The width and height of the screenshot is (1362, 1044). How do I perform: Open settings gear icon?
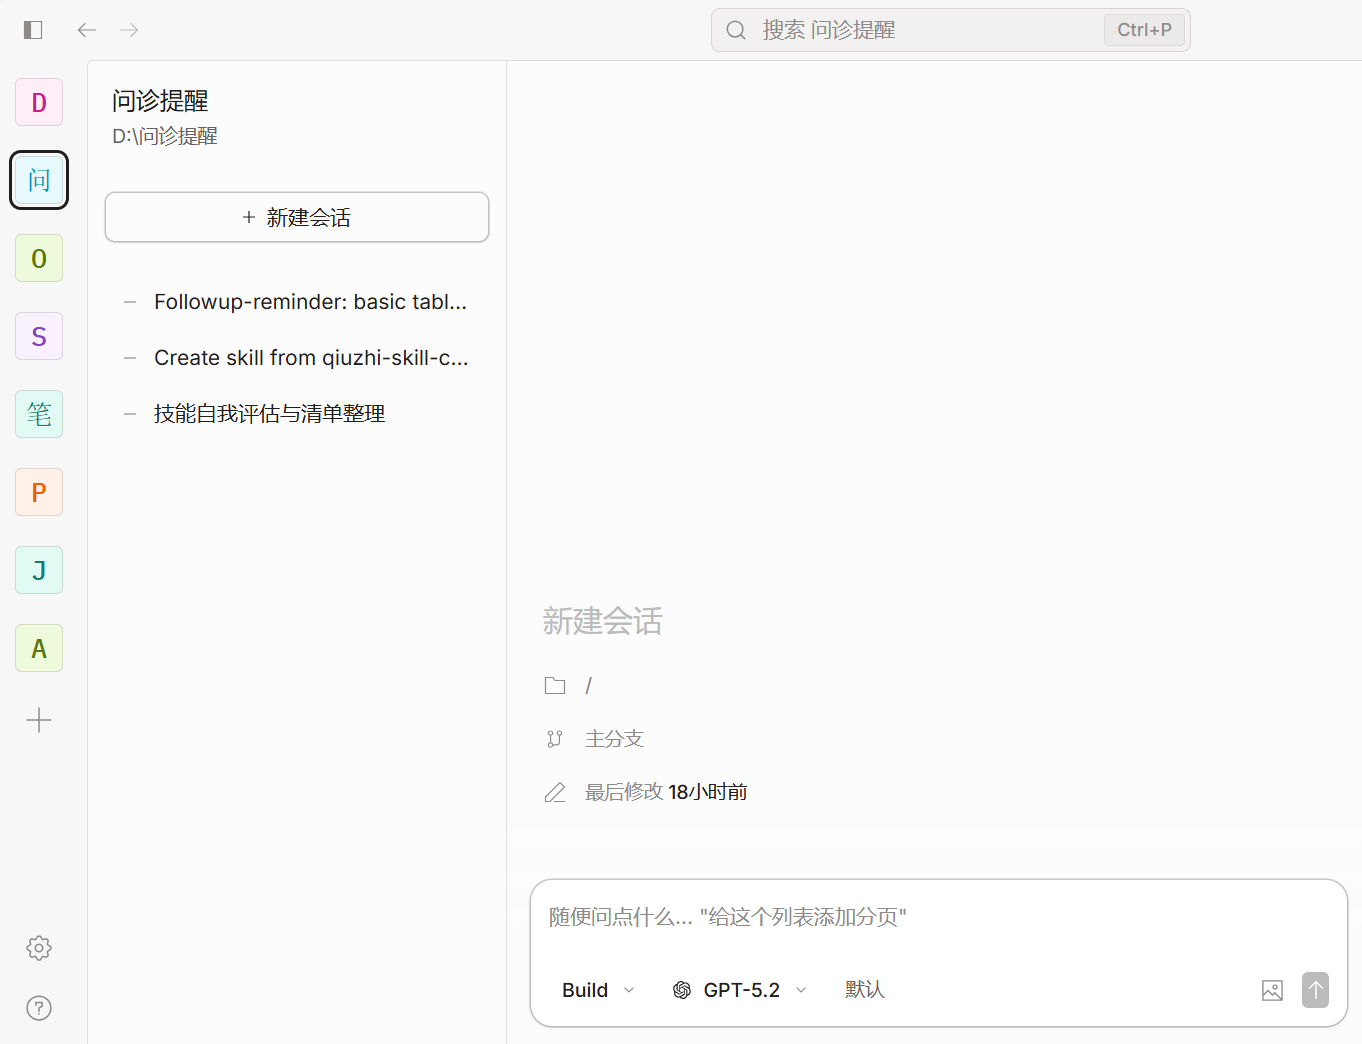point(39,948)
